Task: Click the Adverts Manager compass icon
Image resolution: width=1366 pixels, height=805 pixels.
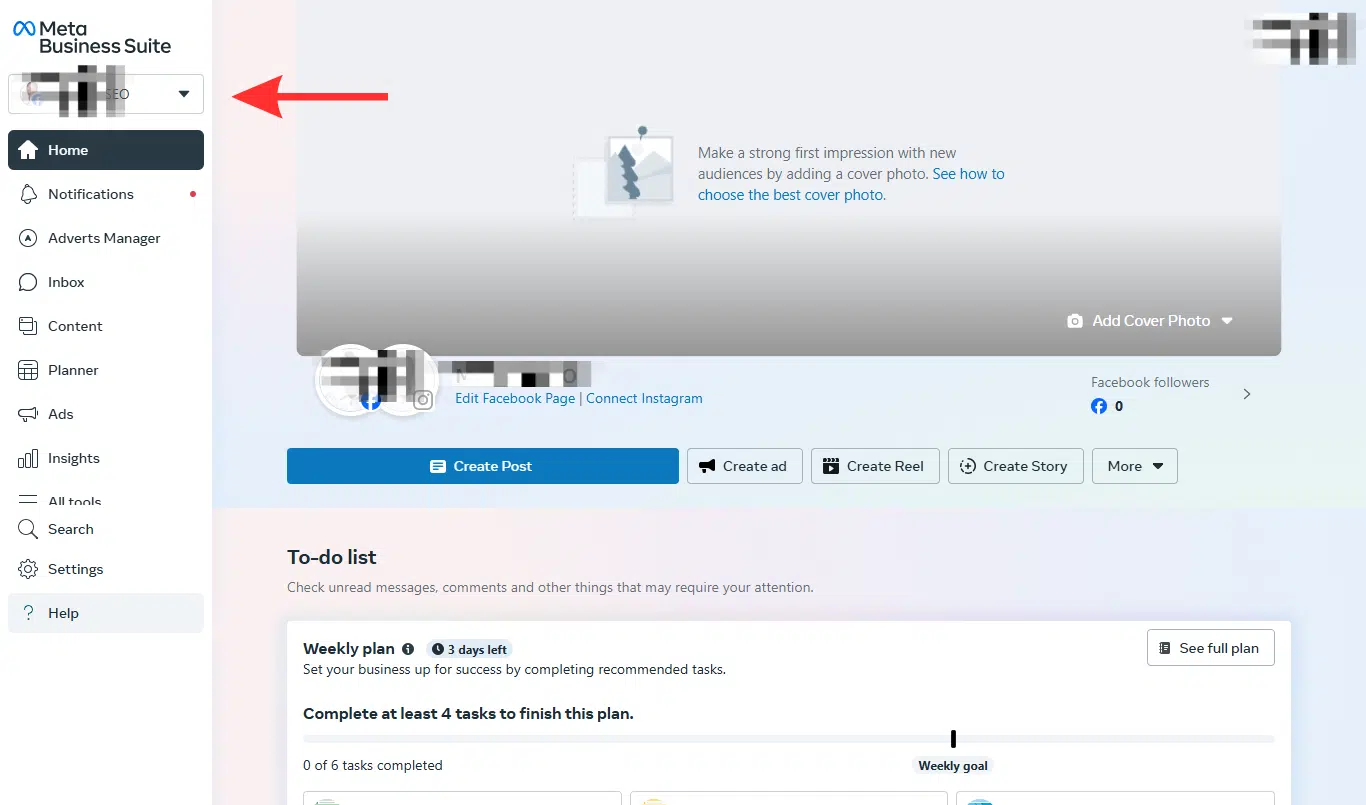Action: pos(28,238)
